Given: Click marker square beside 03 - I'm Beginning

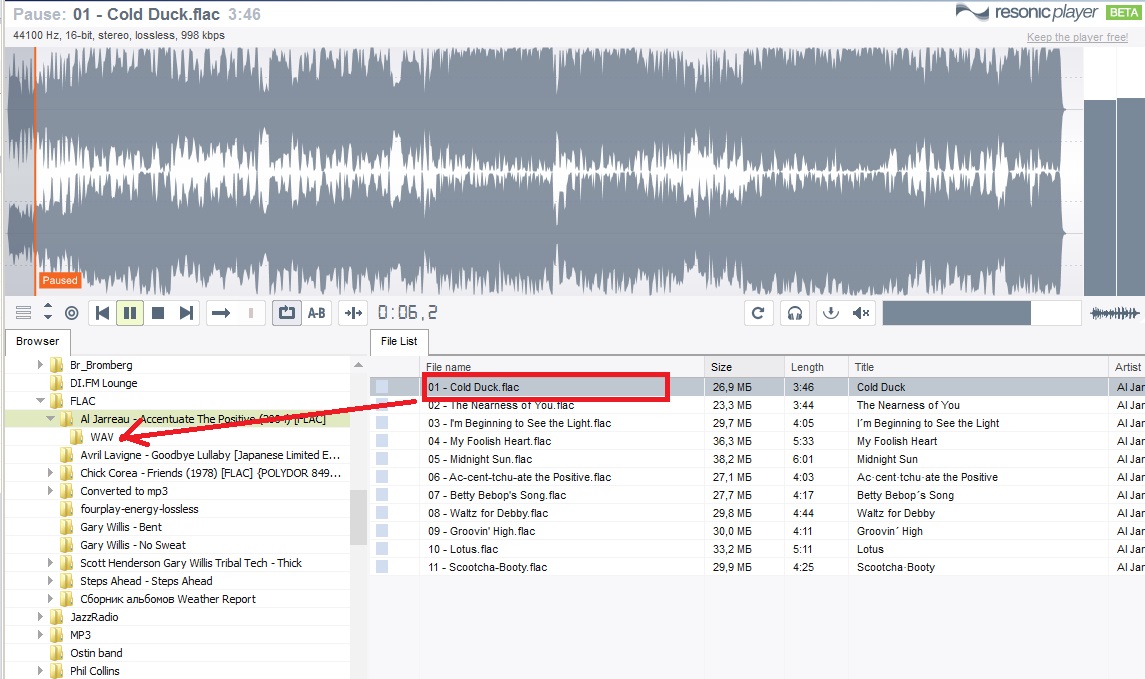Looking at the screenshot, I should [x=382, y=423].
